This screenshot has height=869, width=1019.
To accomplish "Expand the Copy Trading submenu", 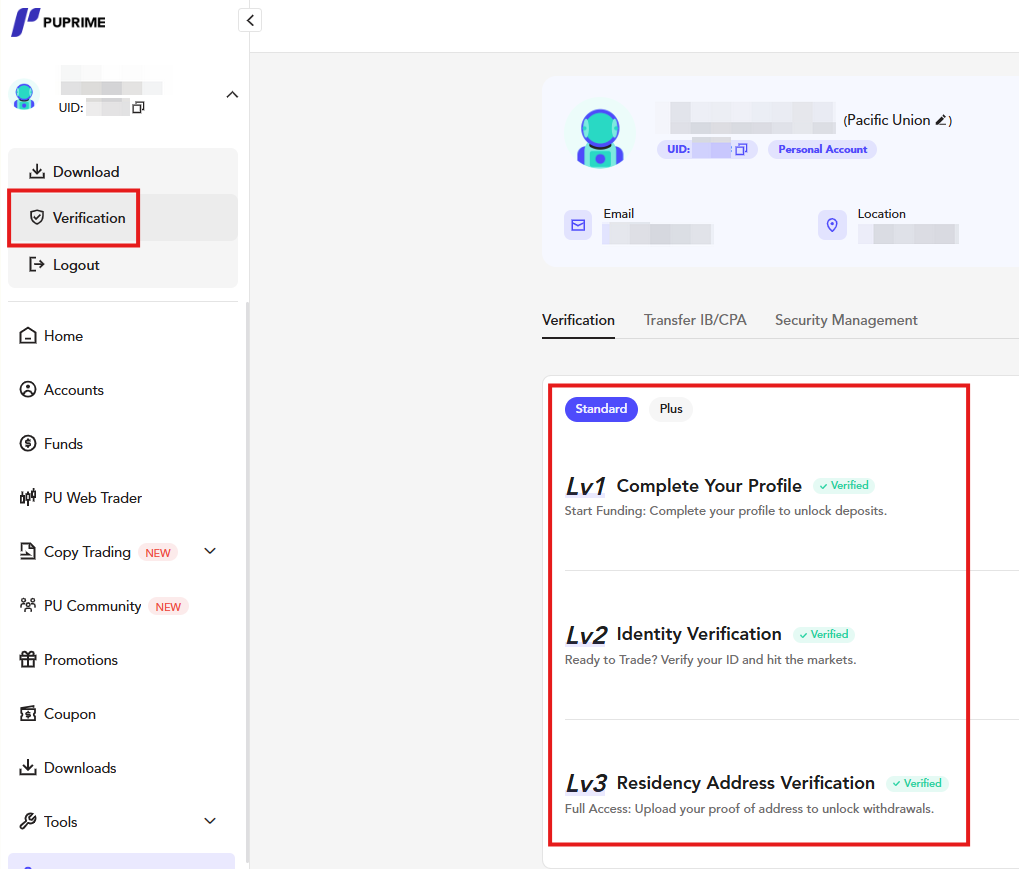I will click(x=210, y=551).
